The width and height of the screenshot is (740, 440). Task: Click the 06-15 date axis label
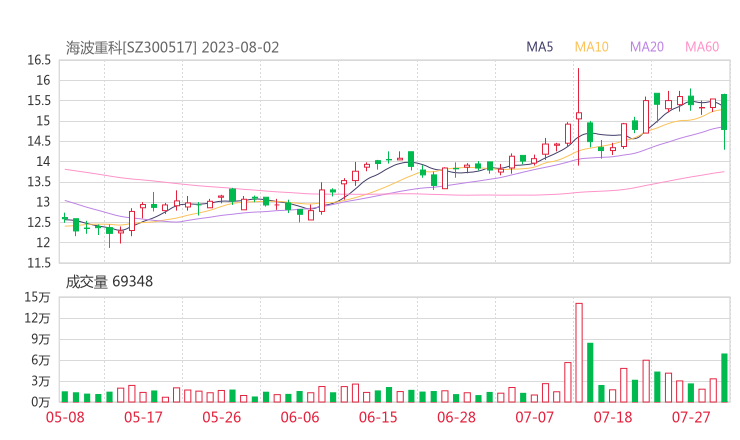point(378,417)
